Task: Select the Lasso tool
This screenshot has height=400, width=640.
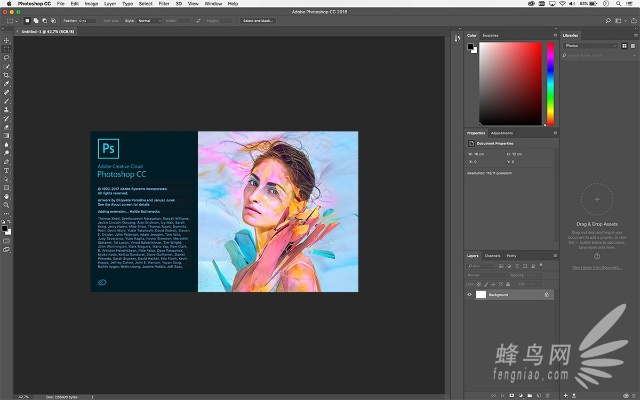Action: 6,58
